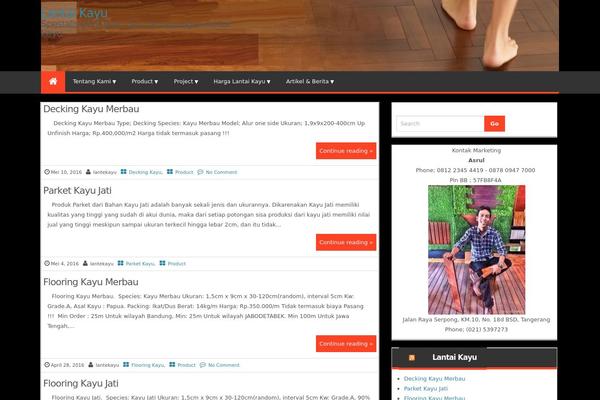Click the marketing contact photo of Asrul

[476, 250]
